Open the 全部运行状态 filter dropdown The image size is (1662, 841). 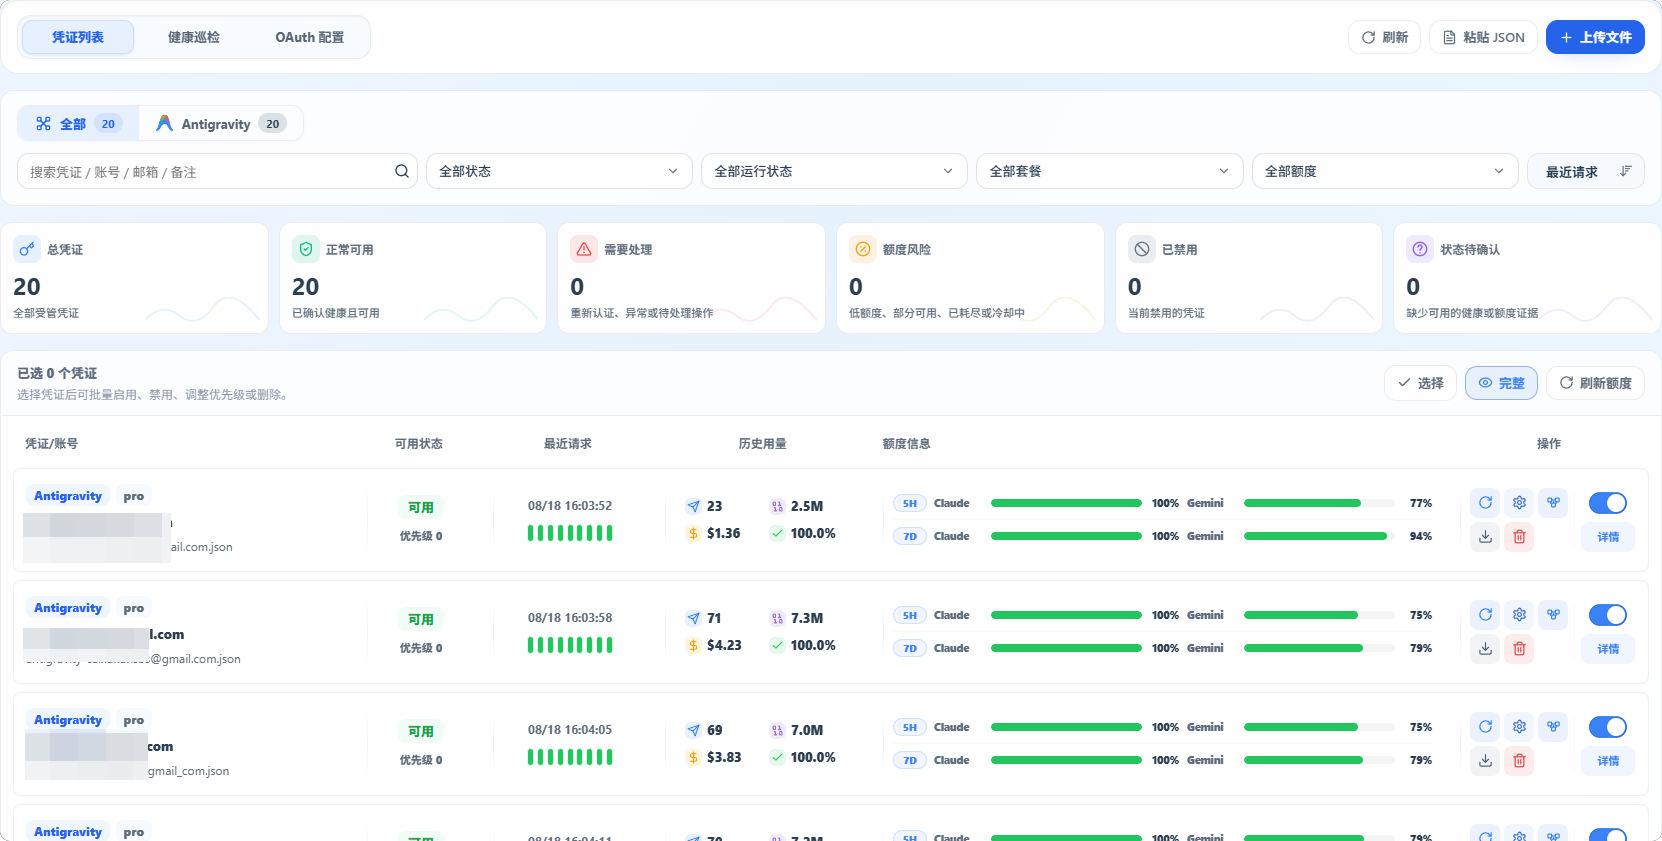[834, 171]
